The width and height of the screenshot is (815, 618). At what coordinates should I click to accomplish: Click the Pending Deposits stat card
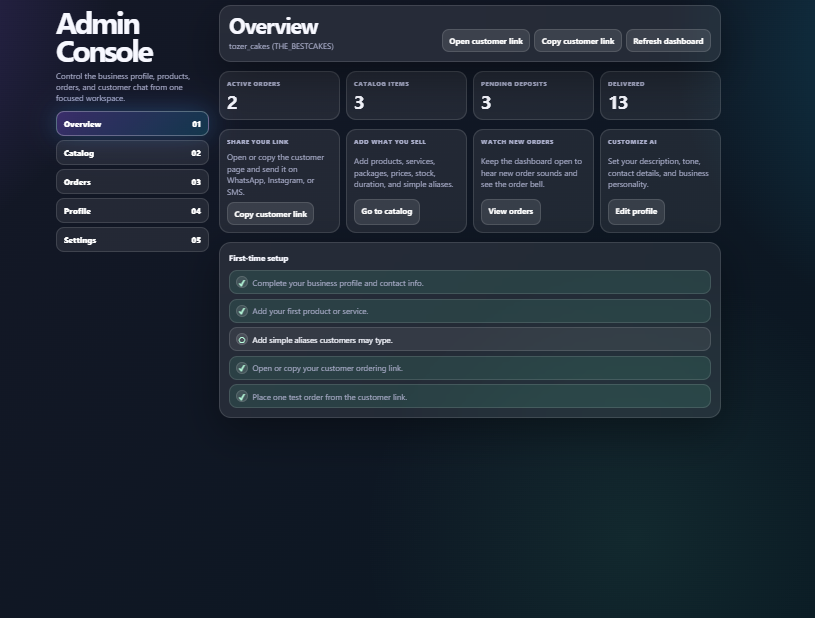[x=533, y=96]
